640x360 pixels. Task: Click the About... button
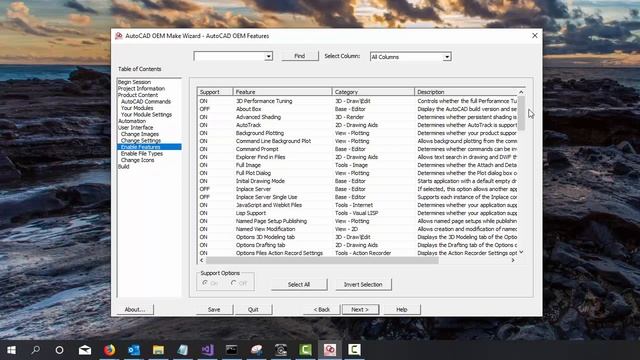coord(135,309)
